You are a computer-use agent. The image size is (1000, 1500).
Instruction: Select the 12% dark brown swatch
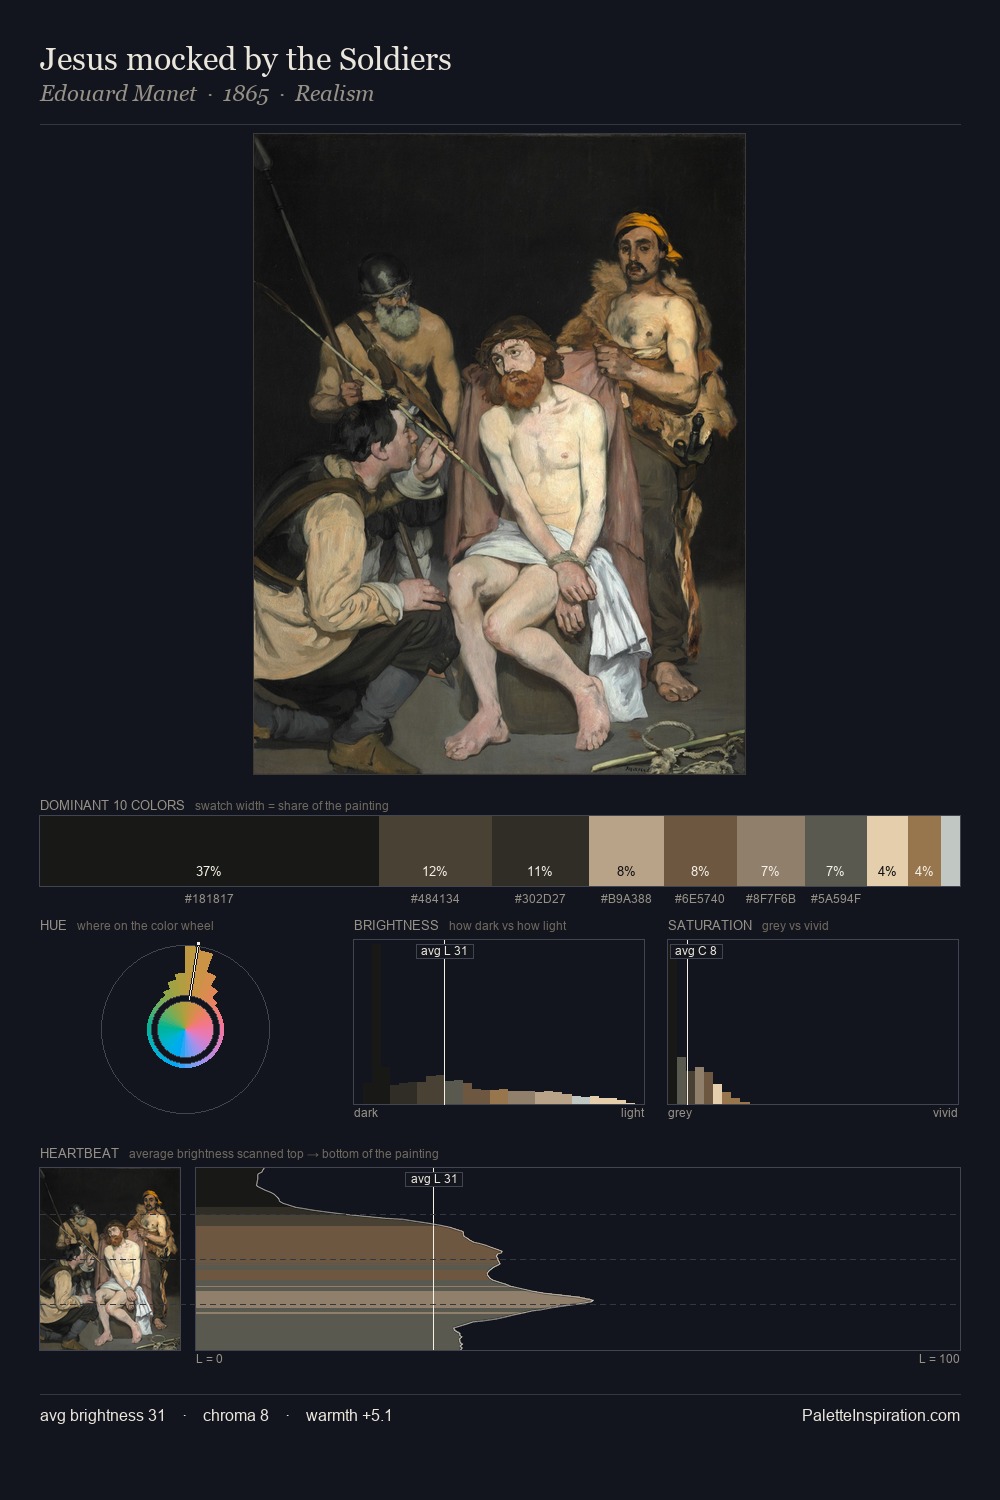click(435, 851)
